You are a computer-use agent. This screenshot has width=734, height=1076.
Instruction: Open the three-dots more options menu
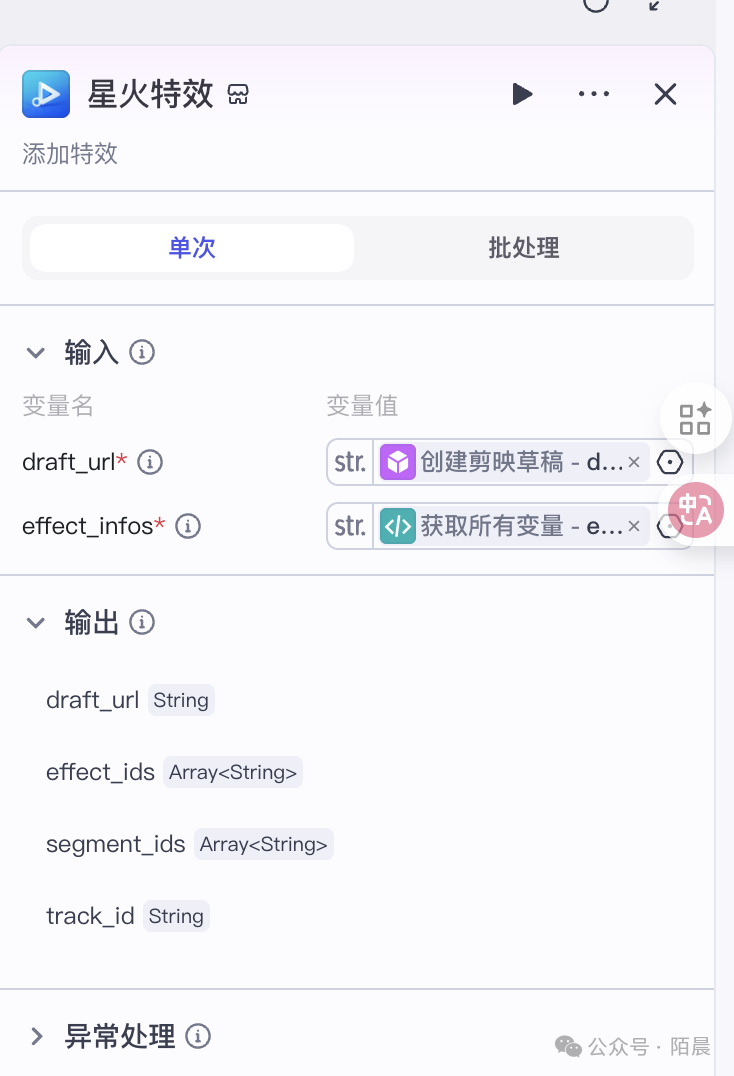point(594,94)
